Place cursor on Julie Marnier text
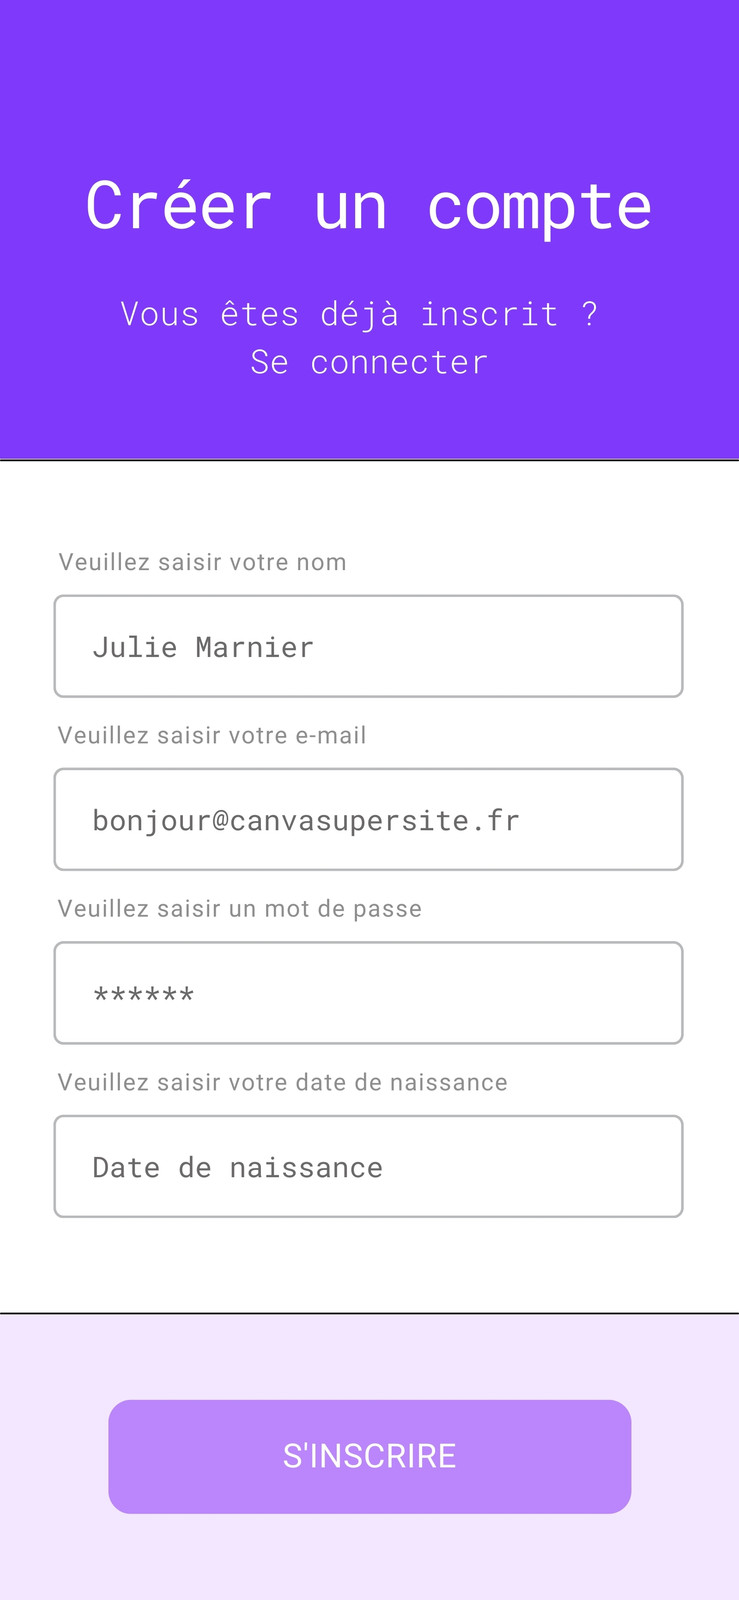The height and width of the screenshot is (1600, 739). (203, 647)
